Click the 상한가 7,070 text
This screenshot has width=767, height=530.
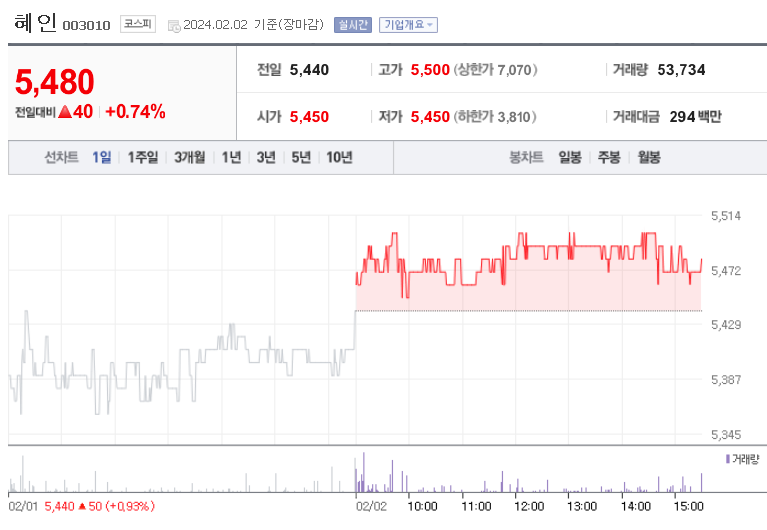pyautogui.click(x=496, y=70)
